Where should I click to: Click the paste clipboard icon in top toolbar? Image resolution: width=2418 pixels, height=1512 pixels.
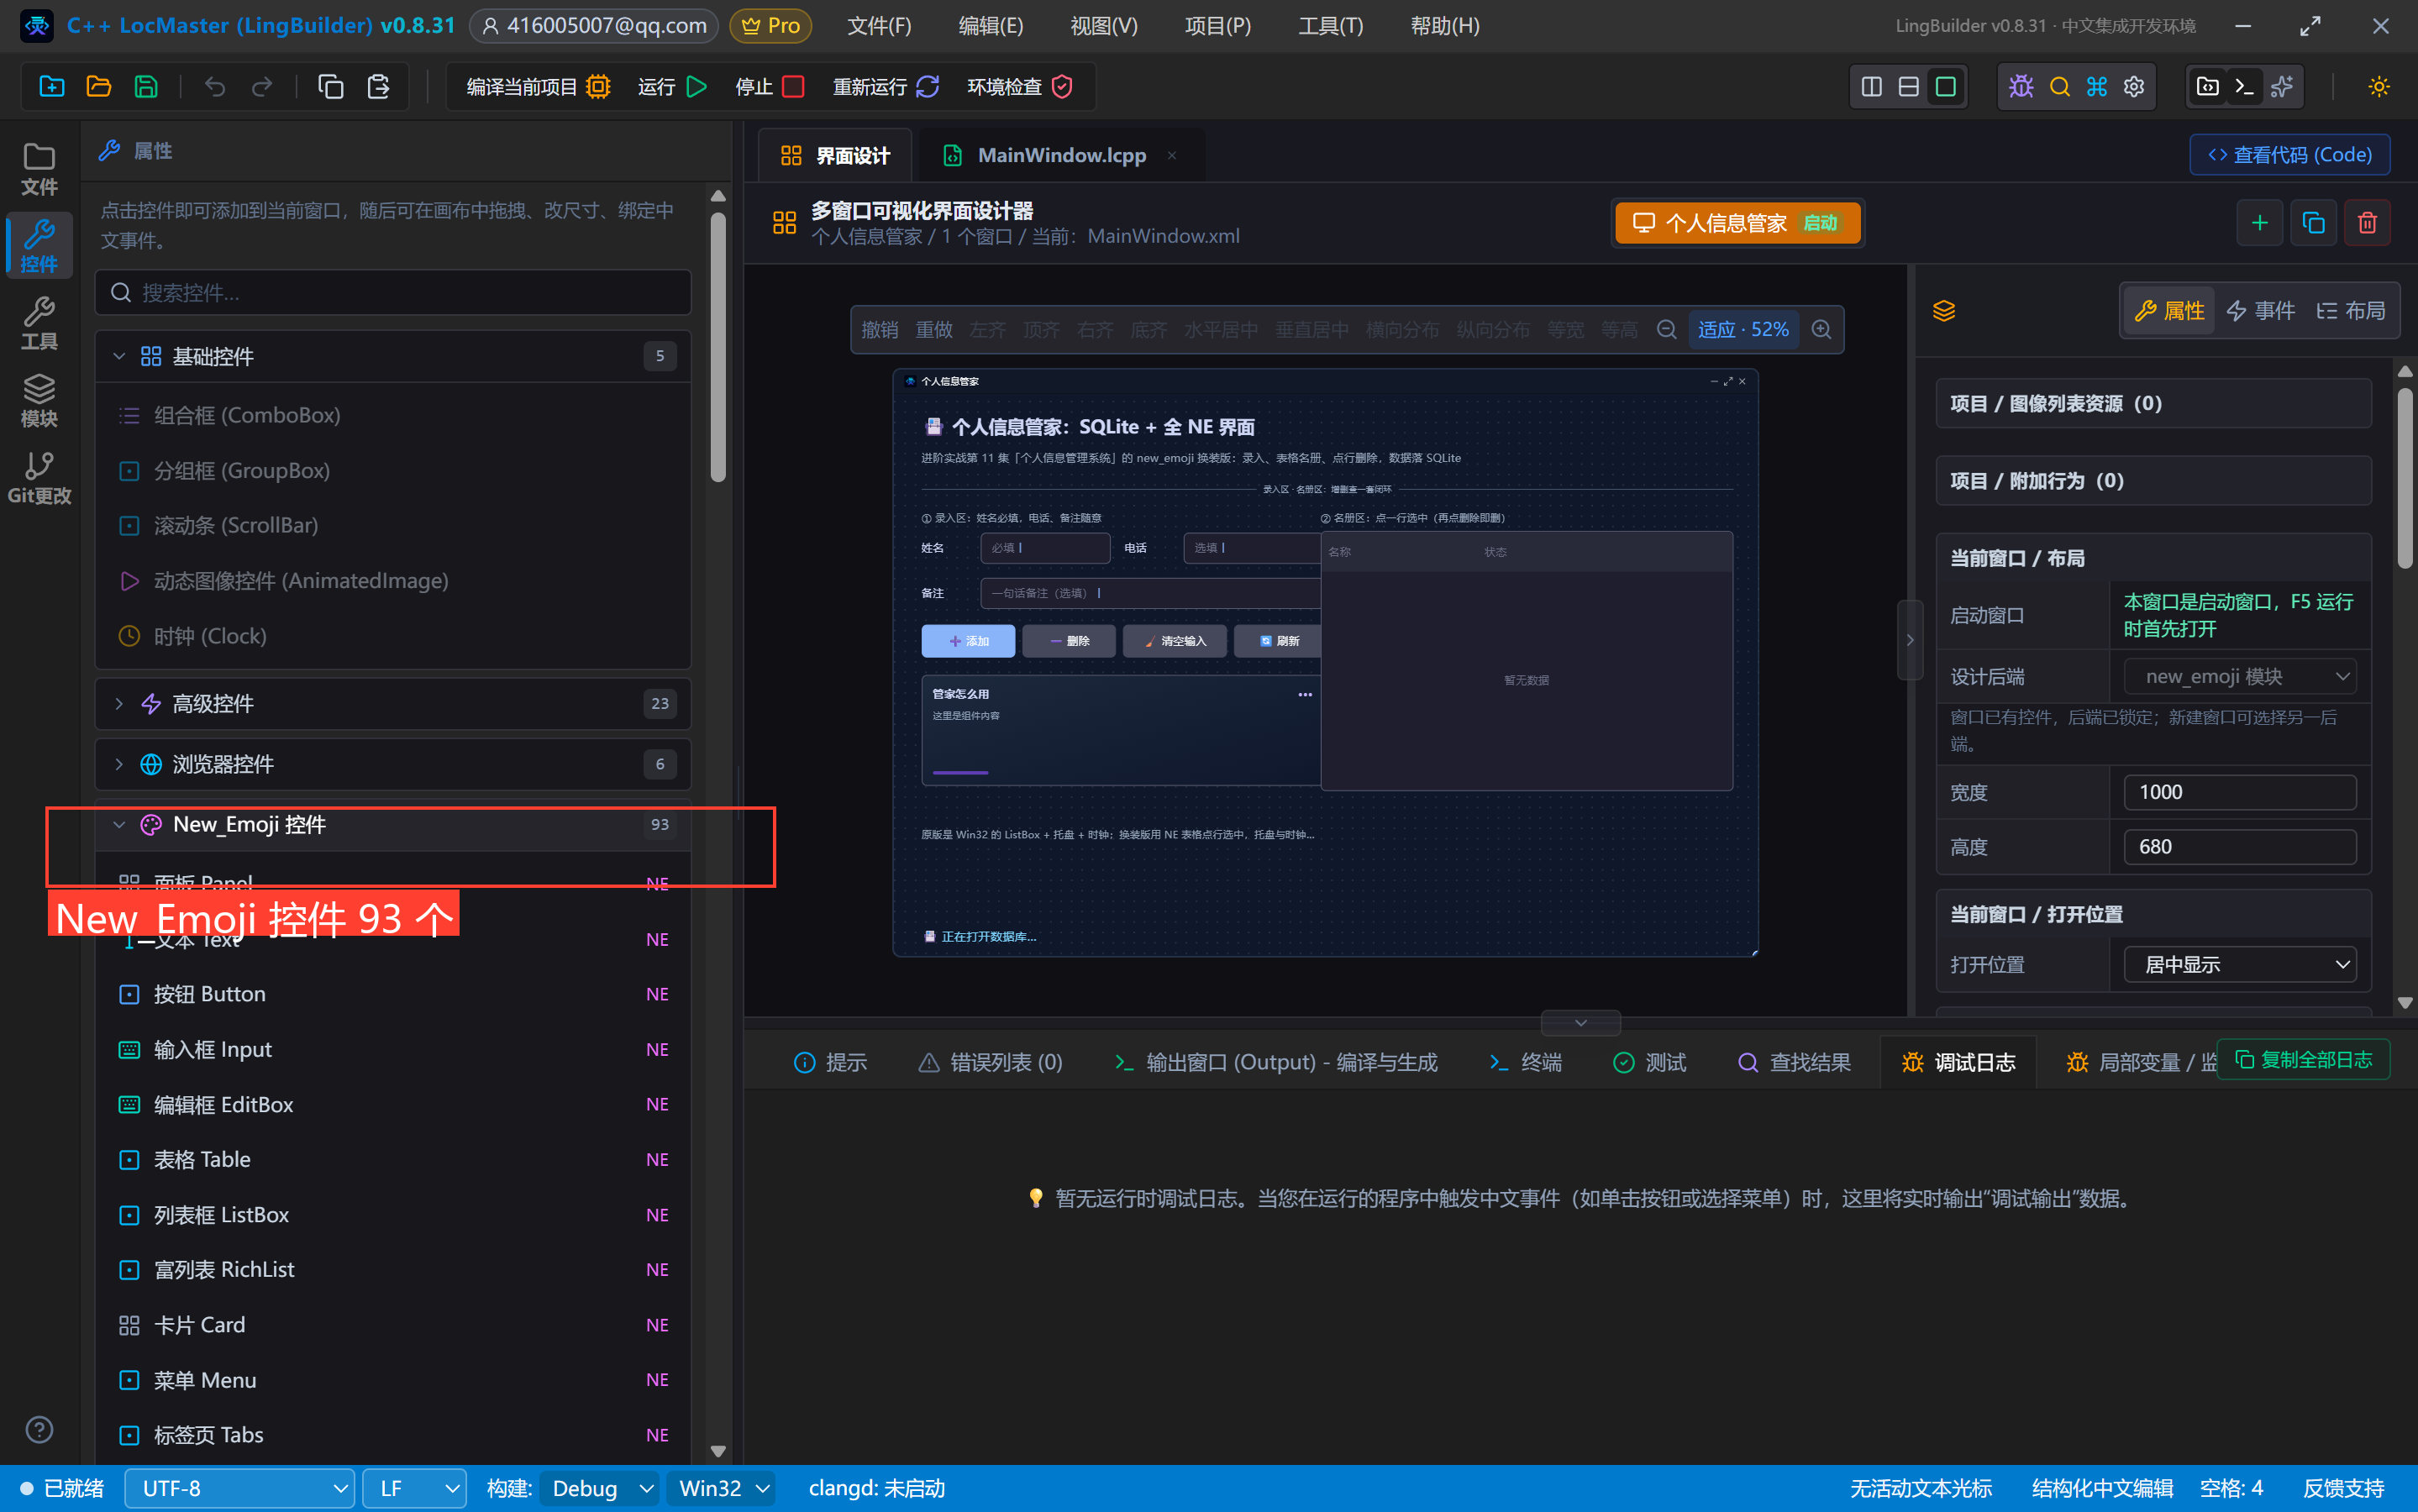pos(378,87)
